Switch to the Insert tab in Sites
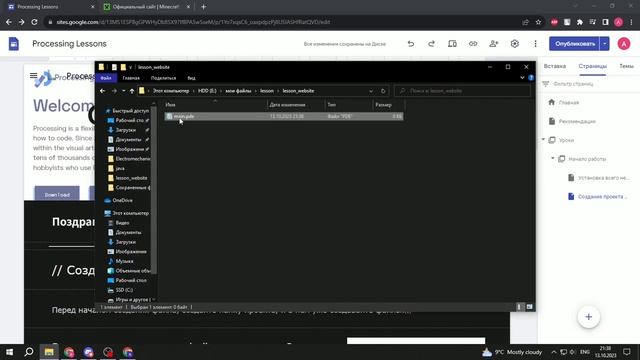 (555, 66)
